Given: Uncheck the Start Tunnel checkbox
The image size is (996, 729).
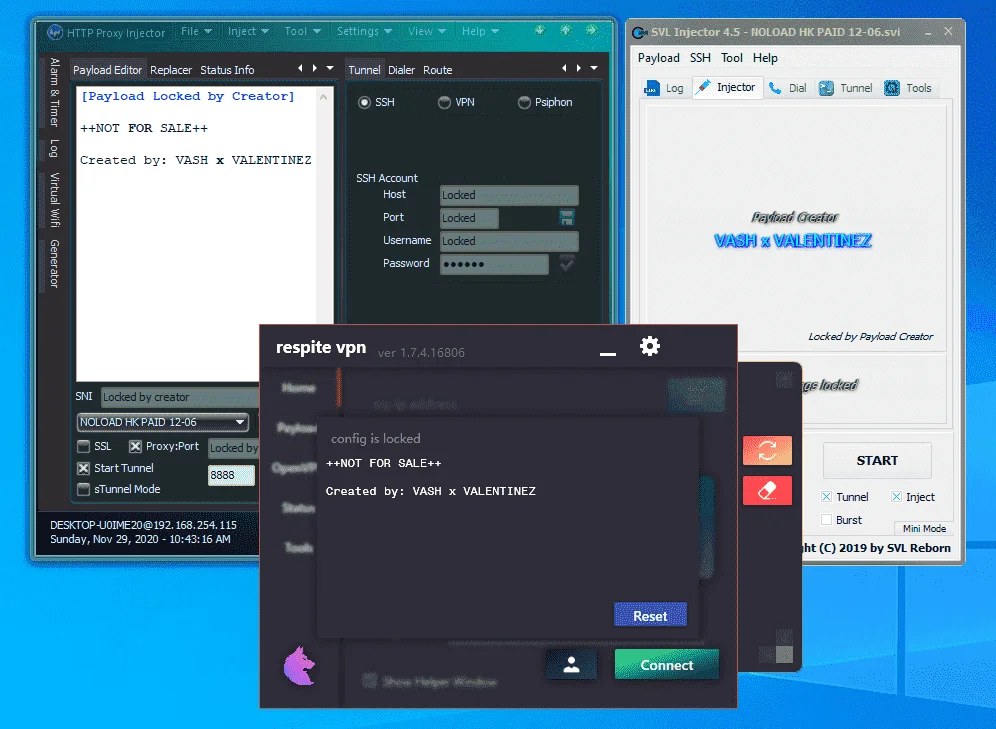Looking at the screenshot, I should [83, 468].
